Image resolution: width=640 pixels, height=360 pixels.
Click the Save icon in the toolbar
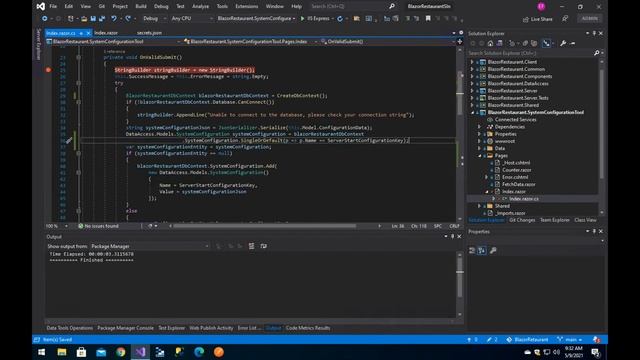click(93, 19)
